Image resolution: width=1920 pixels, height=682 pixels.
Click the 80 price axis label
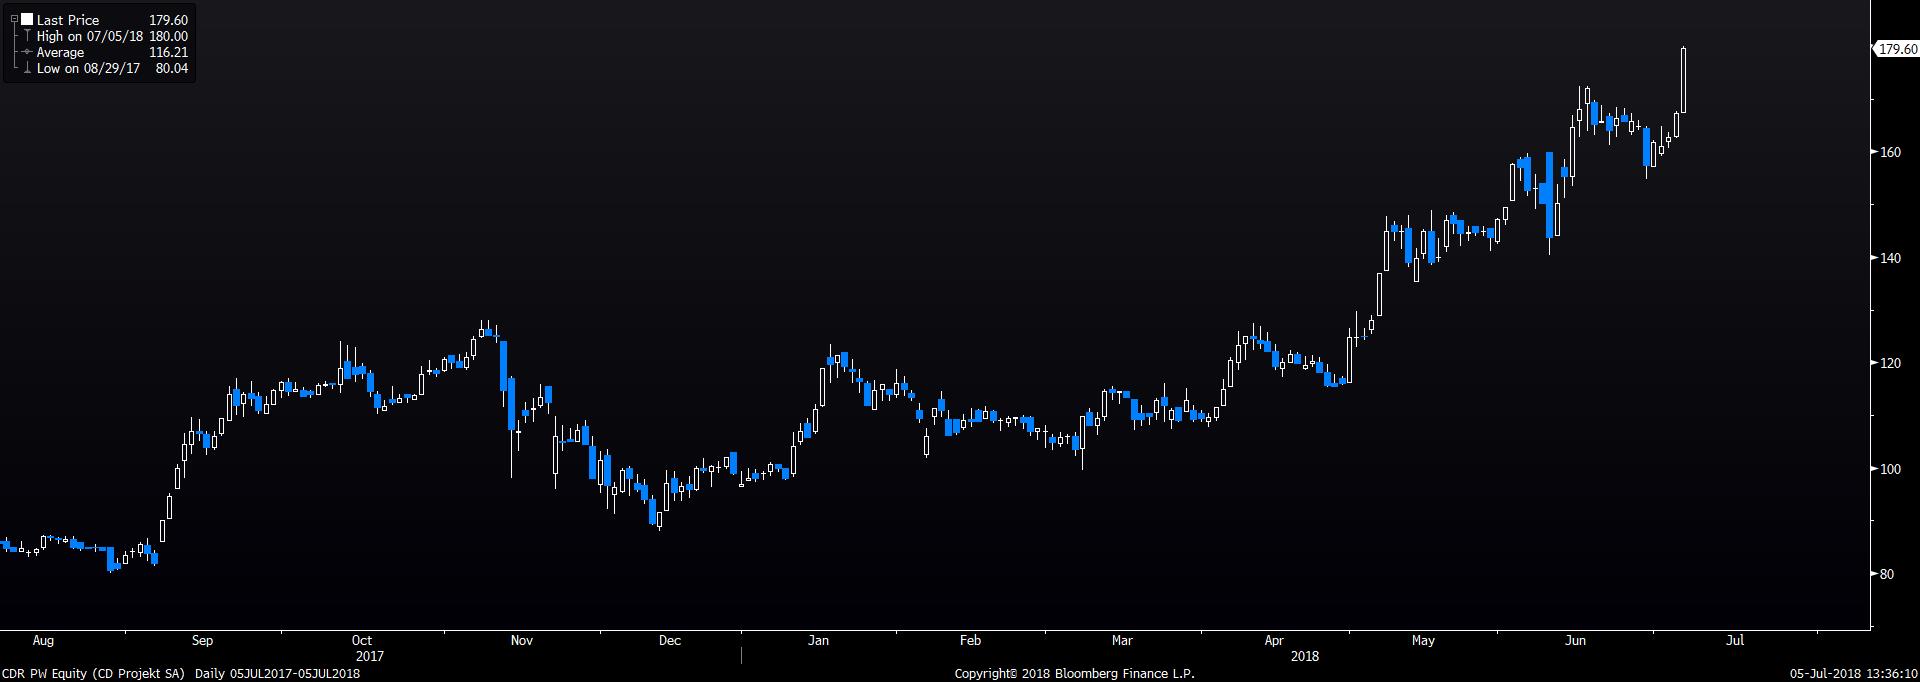(1887, 574)
